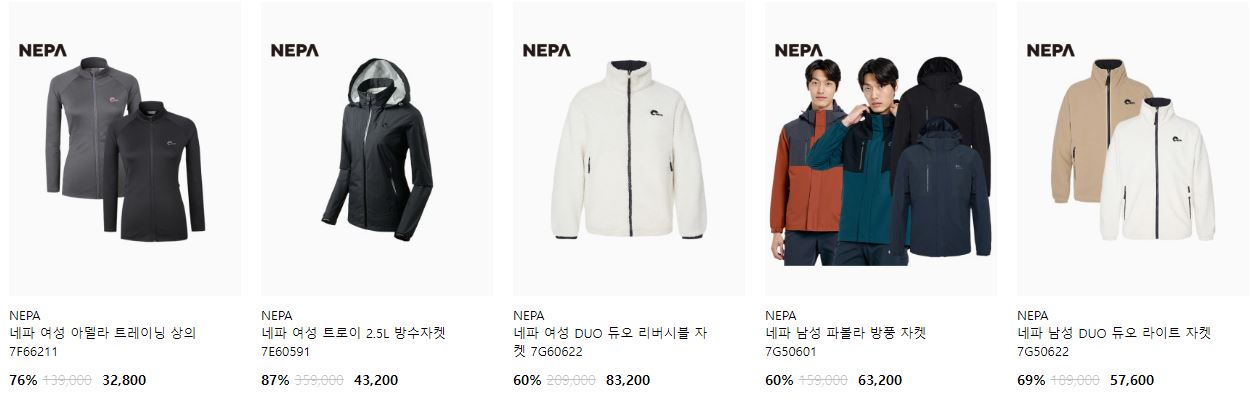Screen dimensions: 1252x416
Task: Click the NEPA logo on the gray training top image
Action: (x=43, y=50)
